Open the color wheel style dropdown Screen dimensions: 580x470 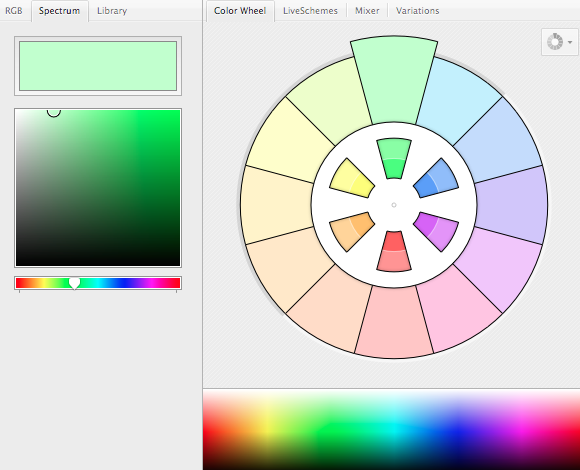click(560, 42)
